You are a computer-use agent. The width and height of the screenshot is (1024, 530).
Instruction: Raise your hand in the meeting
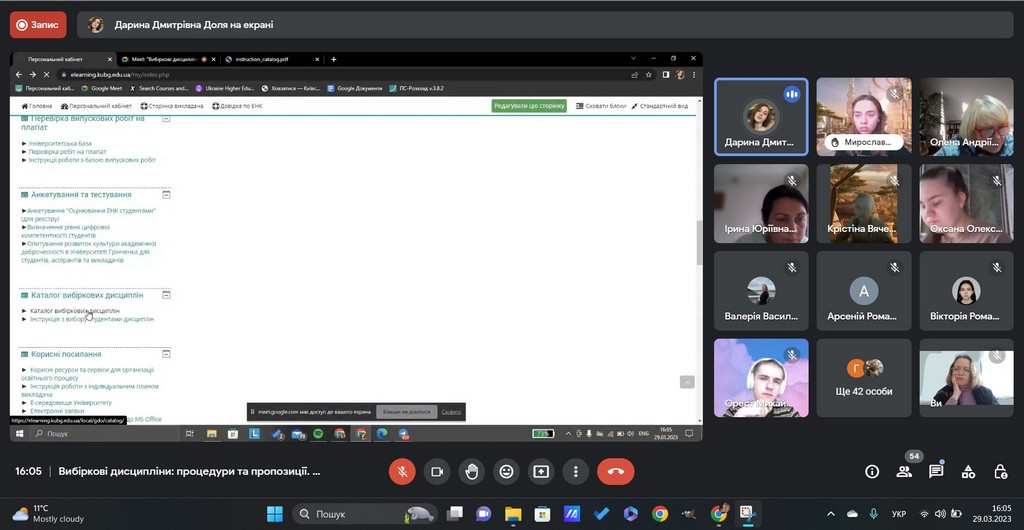[471, 471]
